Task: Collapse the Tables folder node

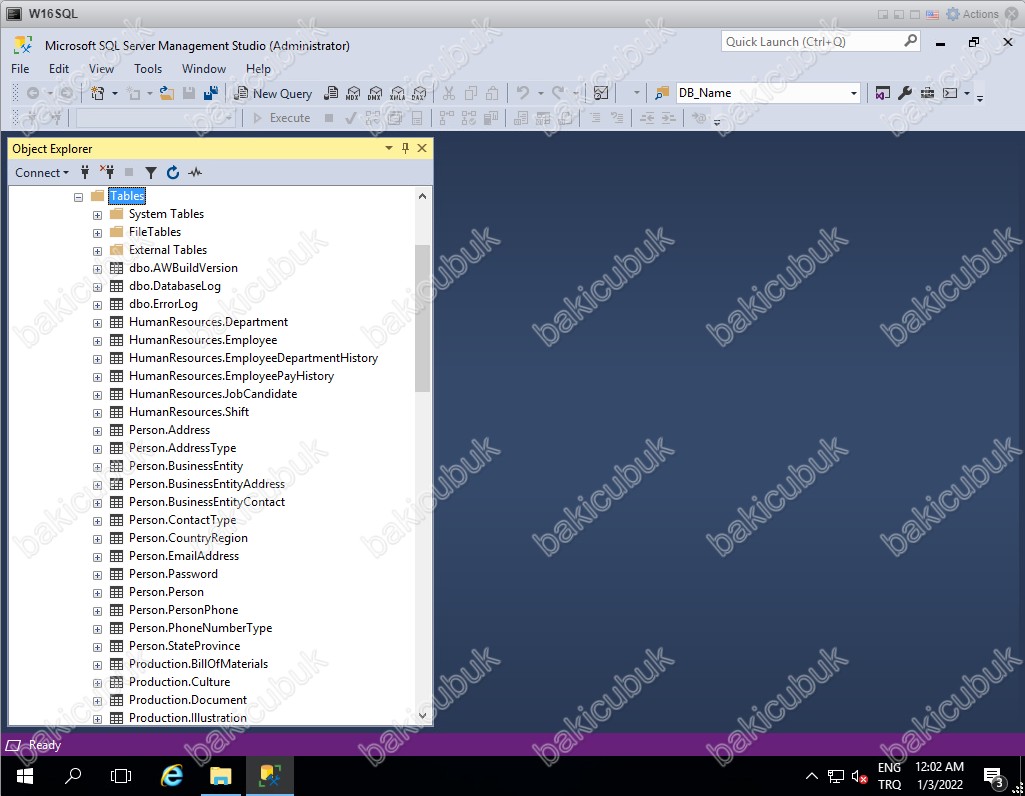Action: click(78, 197)
